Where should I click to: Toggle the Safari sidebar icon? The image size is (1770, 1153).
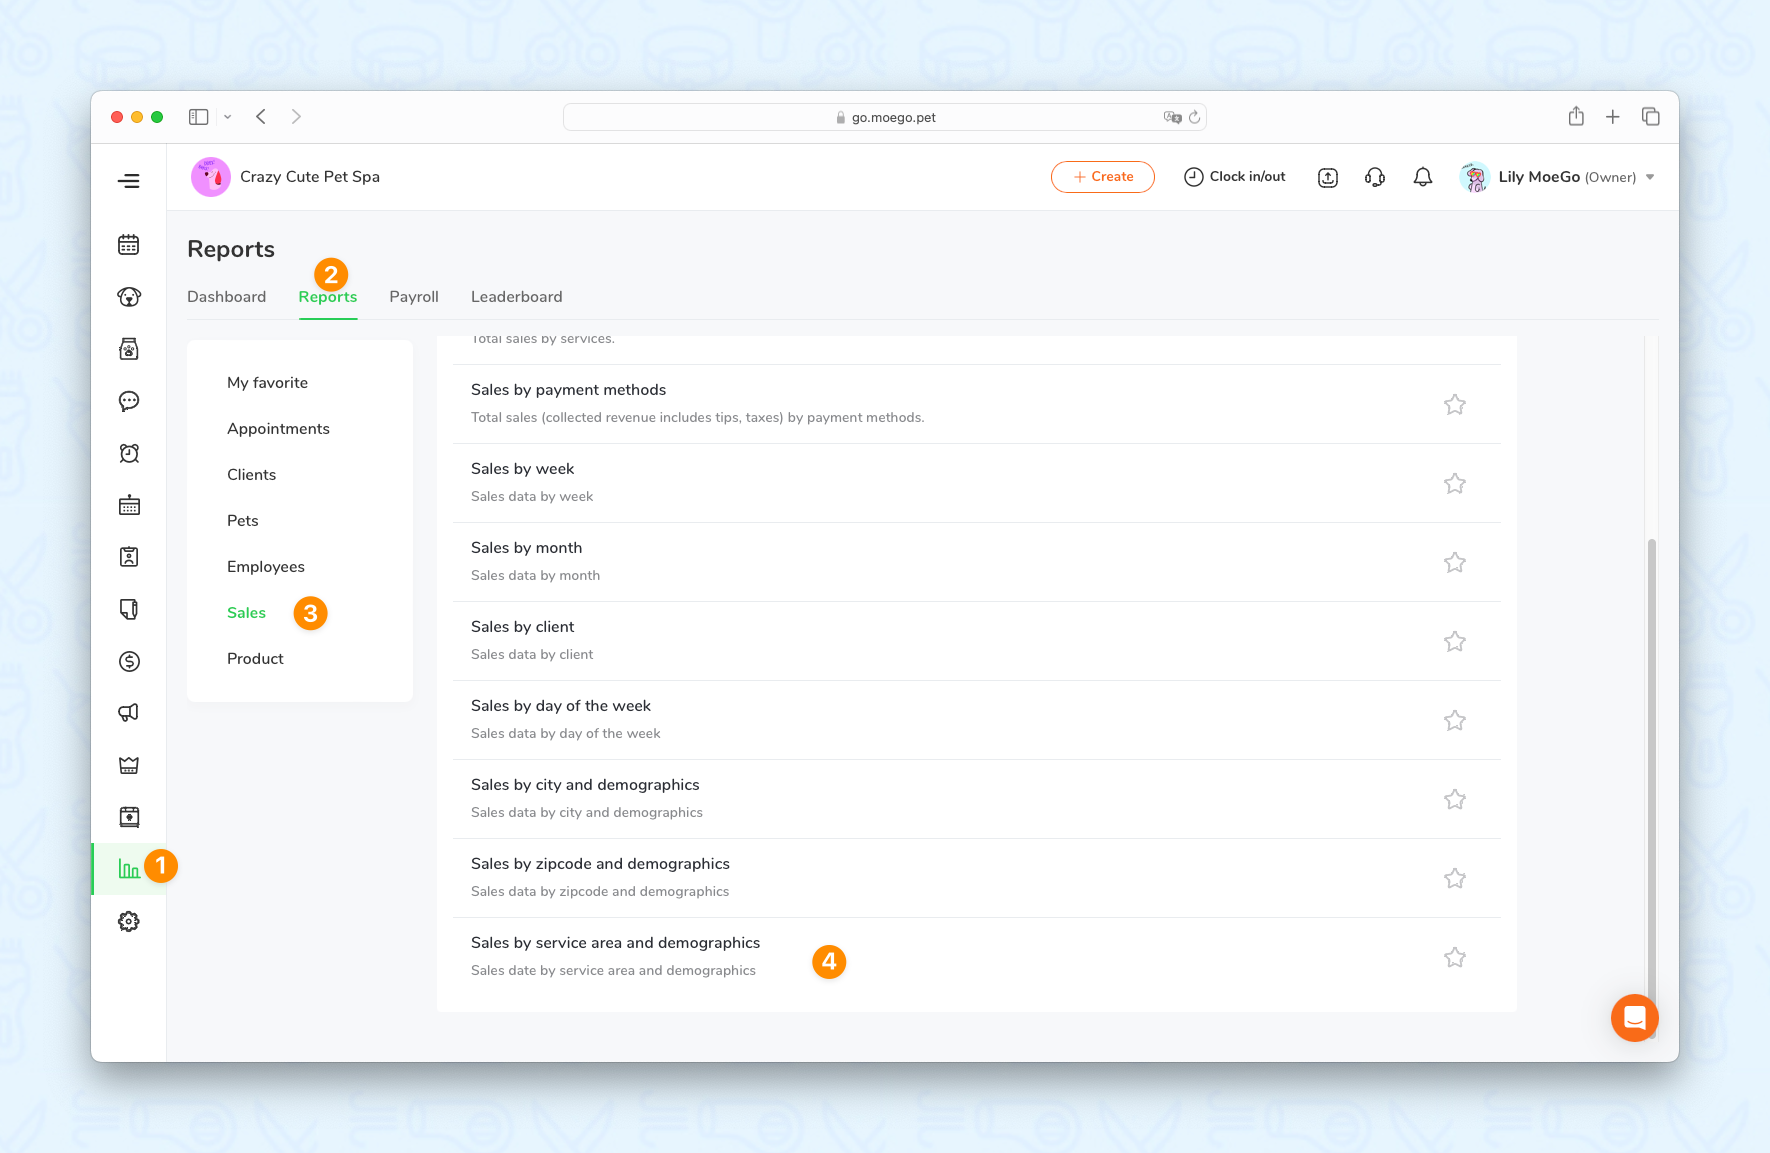198,117
